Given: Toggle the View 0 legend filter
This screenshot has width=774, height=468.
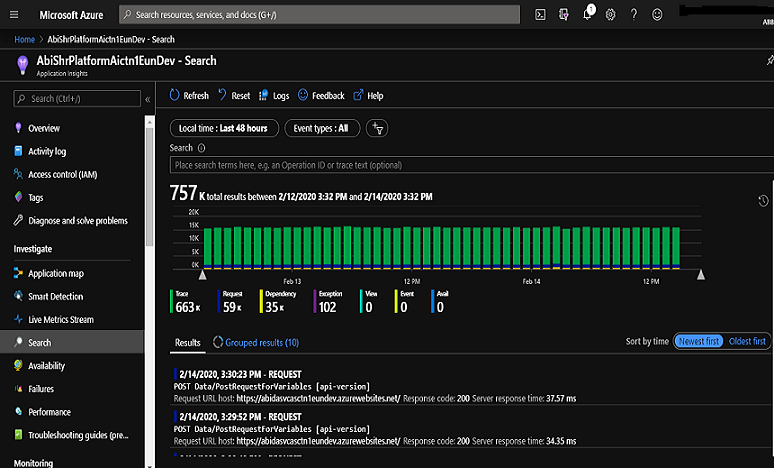Looking at the screenshot, I should click(x=369, y=302).
